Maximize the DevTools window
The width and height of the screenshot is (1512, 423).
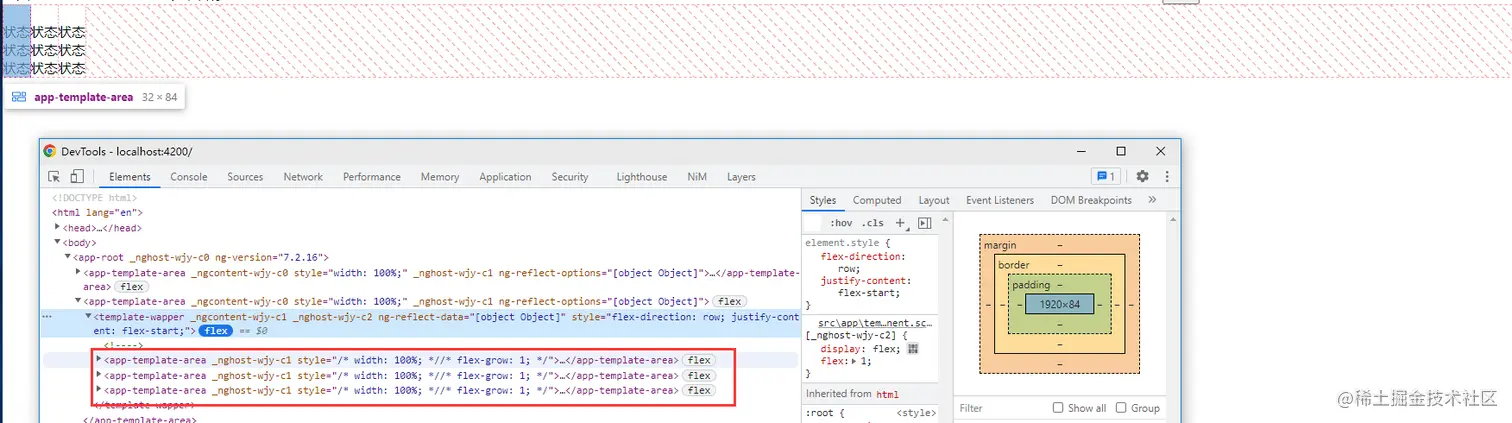(x=1121, y=151)
